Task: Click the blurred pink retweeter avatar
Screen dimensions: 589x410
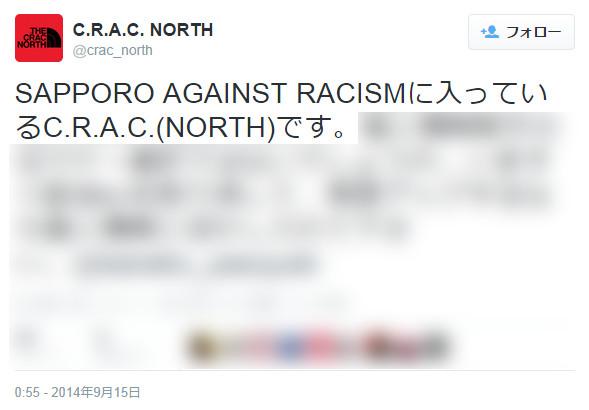Action: pyautogui.click(x=321, y=346)
